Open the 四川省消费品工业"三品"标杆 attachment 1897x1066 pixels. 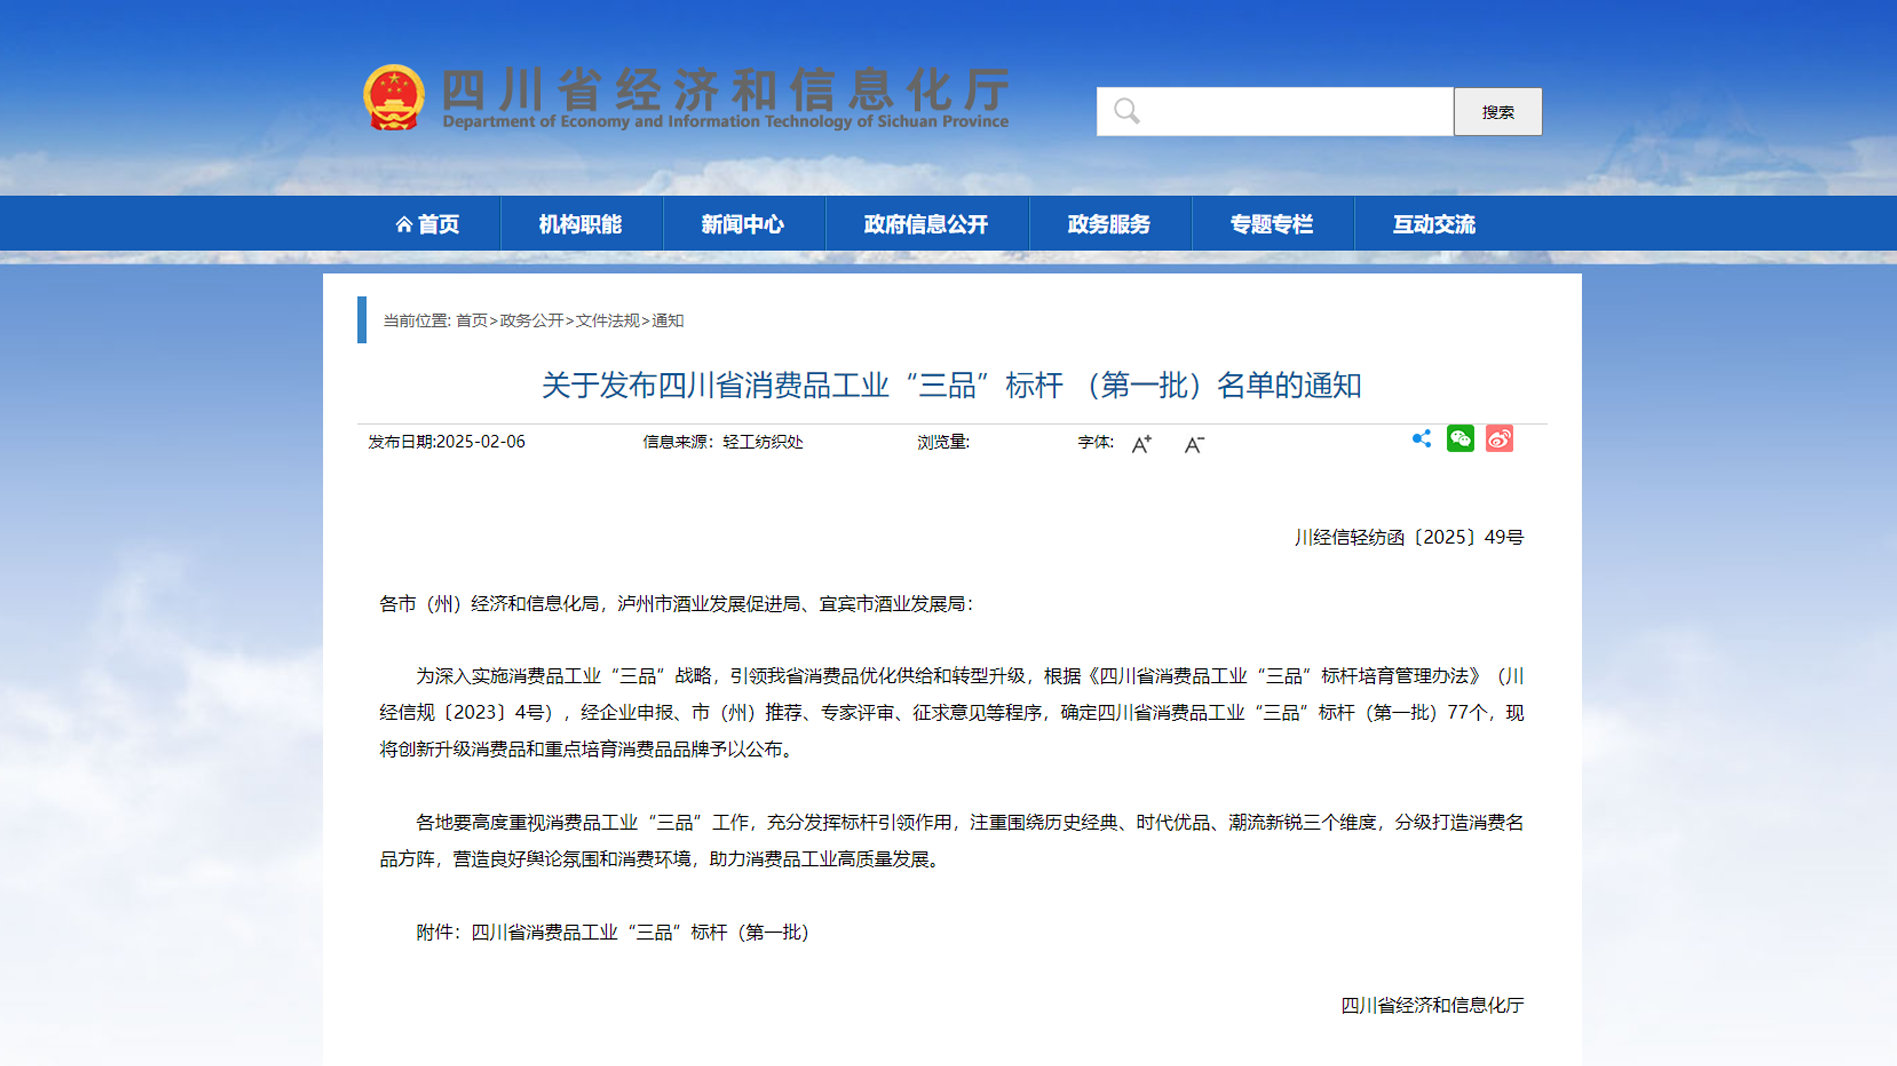[x=640, y=932]
